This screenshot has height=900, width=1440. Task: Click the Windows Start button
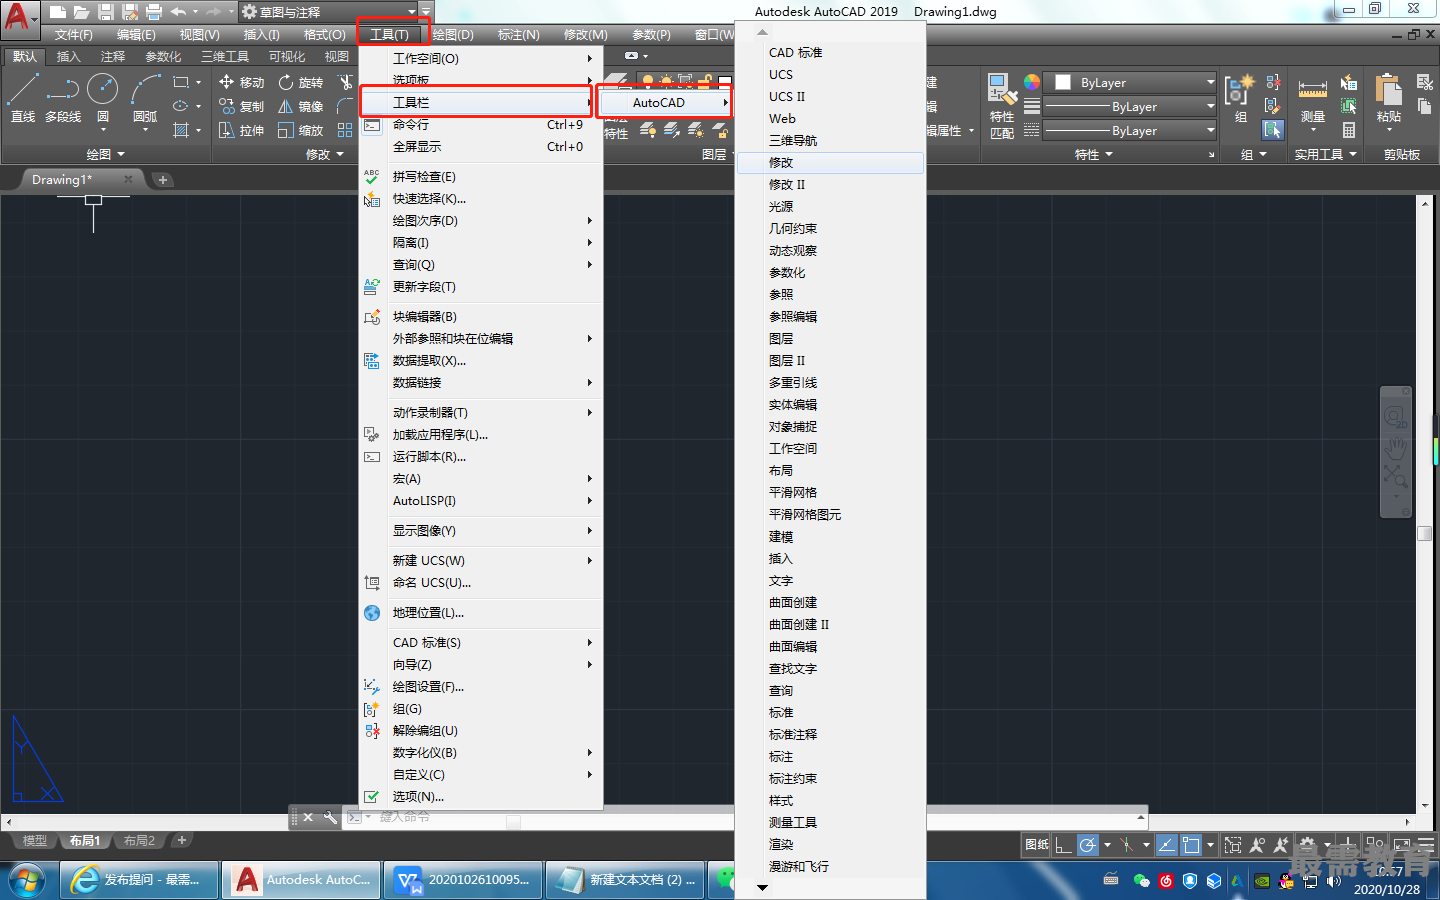pos(27,881)
